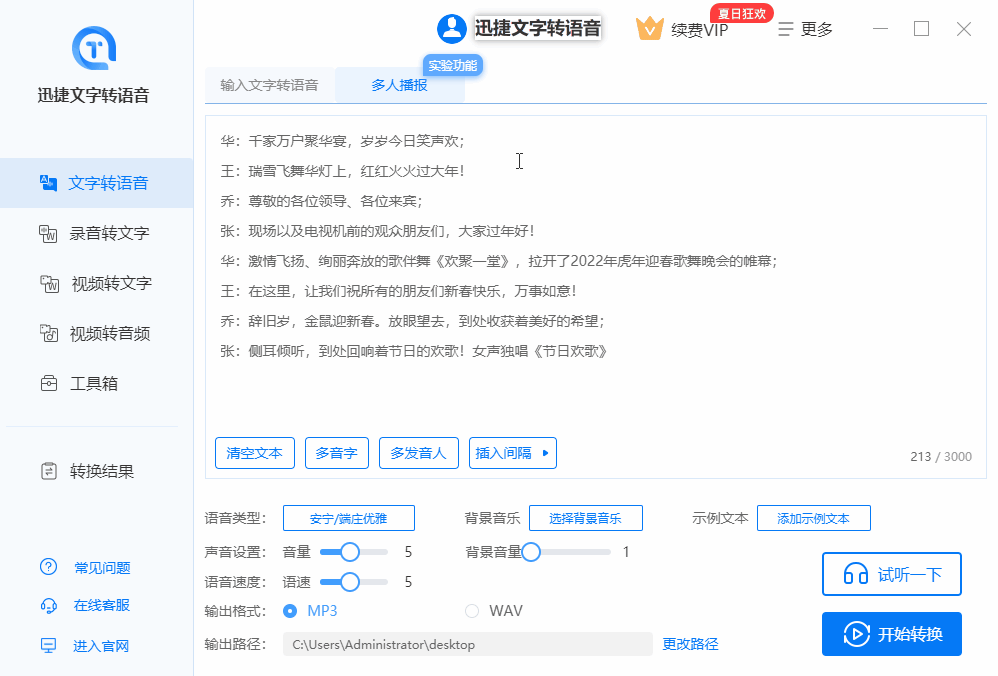
Task: Click the 语速 speed slider handle
Action: [x=349, y=582]
